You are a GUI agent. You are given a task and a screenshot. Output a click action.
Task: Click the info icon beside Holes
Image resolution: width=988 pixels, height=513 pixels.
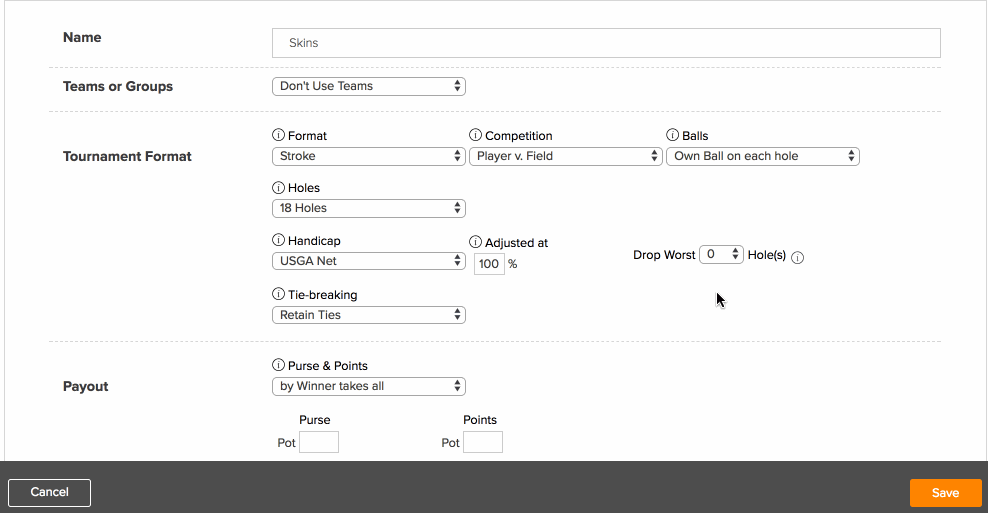pos(278,187)
